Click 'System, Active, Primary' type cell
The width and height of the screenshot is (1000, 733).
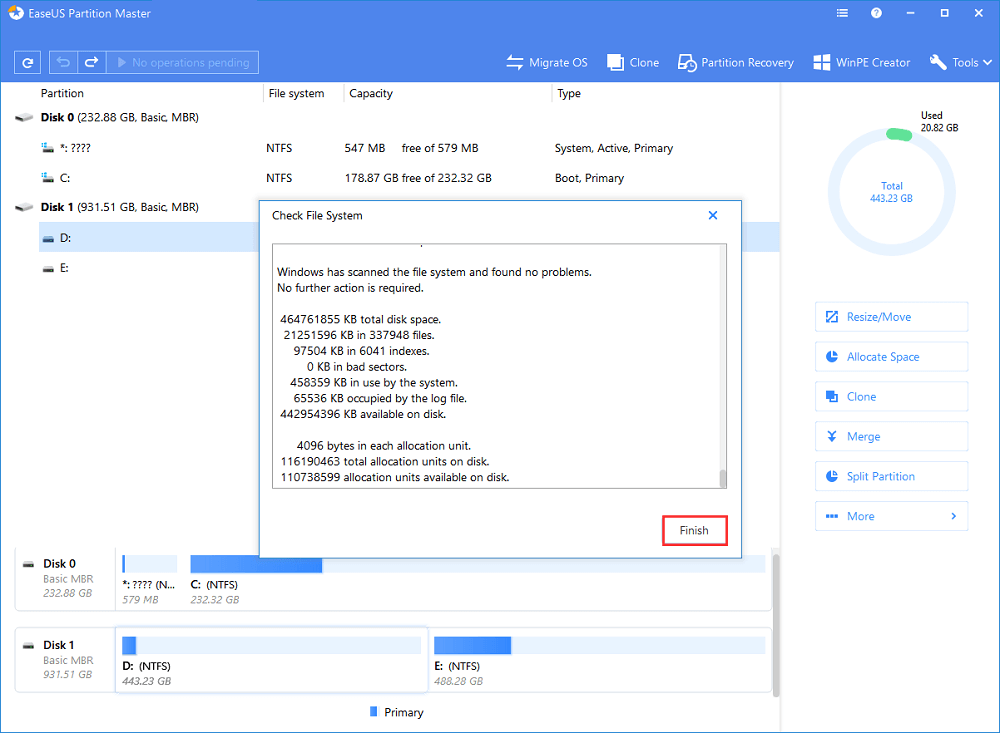pyautogui.click(x=614, y=148)
